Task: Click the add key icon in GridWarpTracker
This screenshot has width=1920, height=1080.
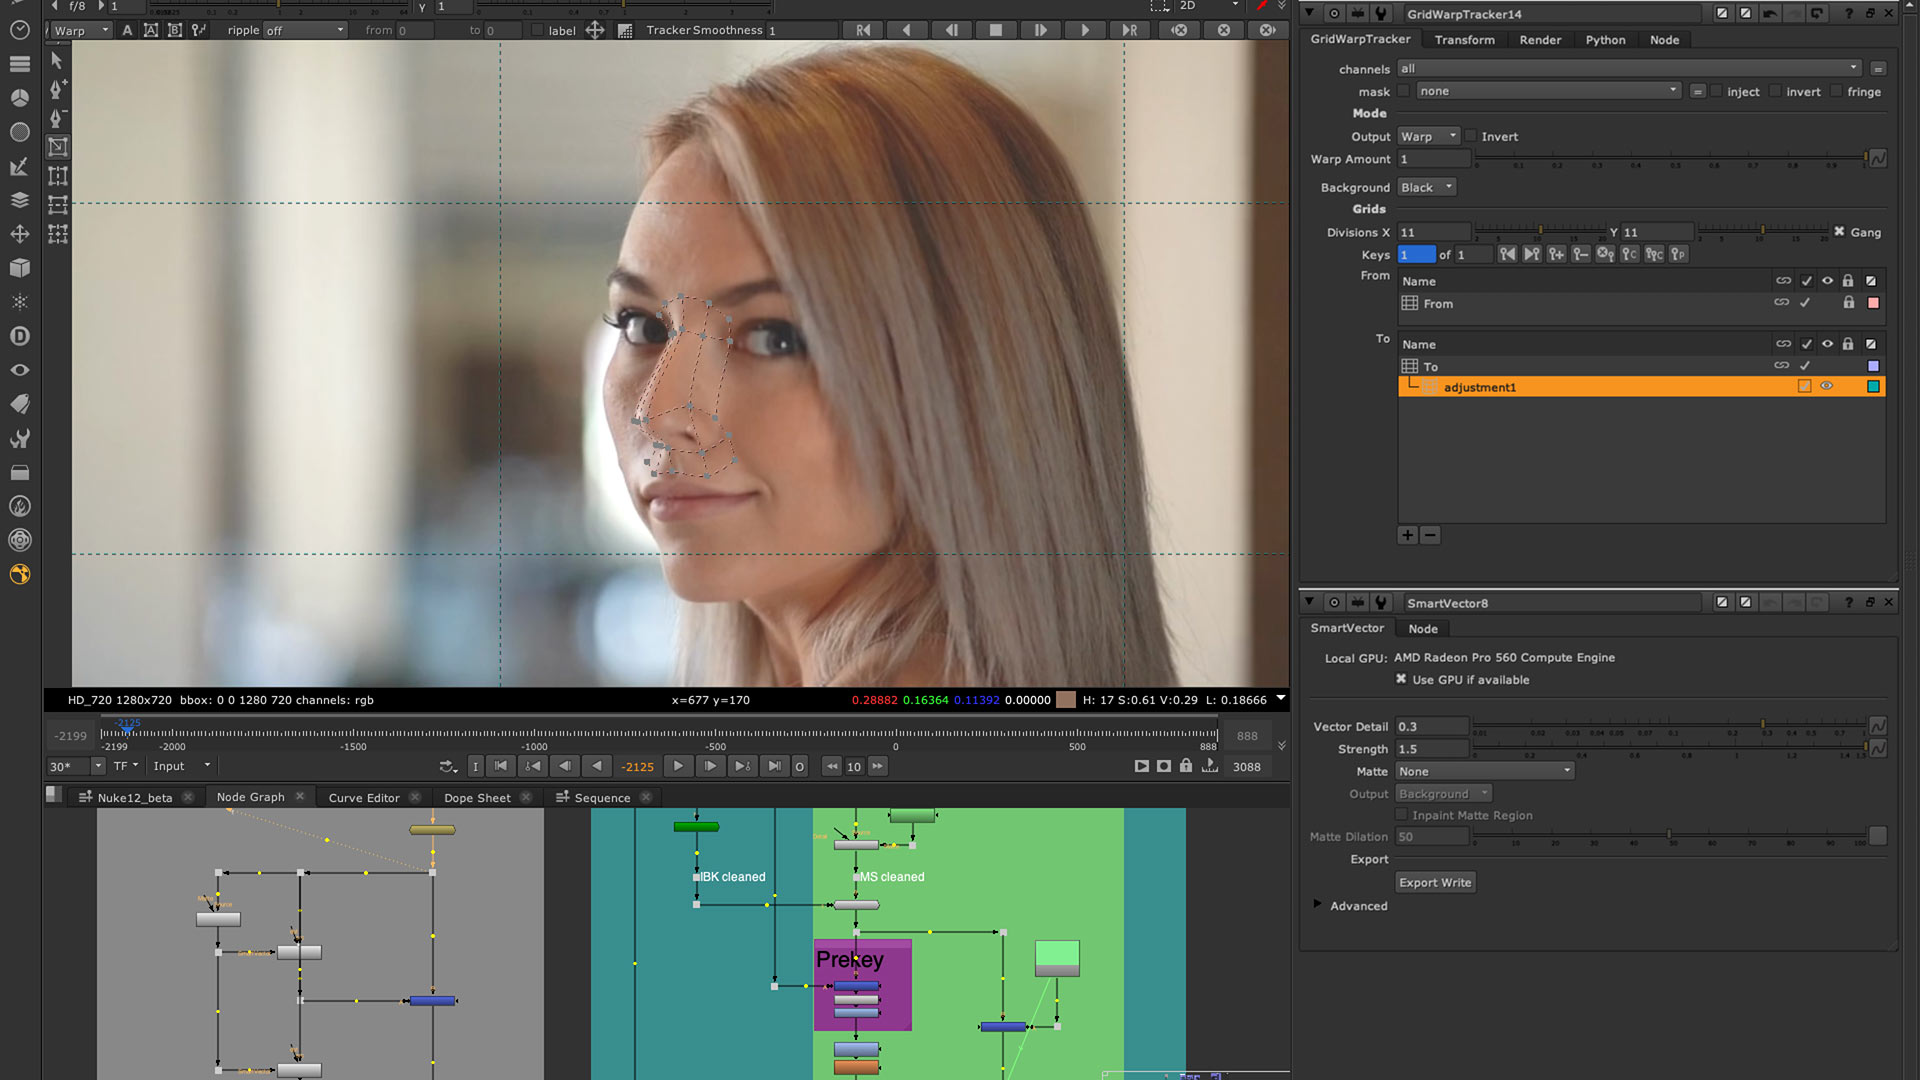Action: click(x=1556, y=254)
